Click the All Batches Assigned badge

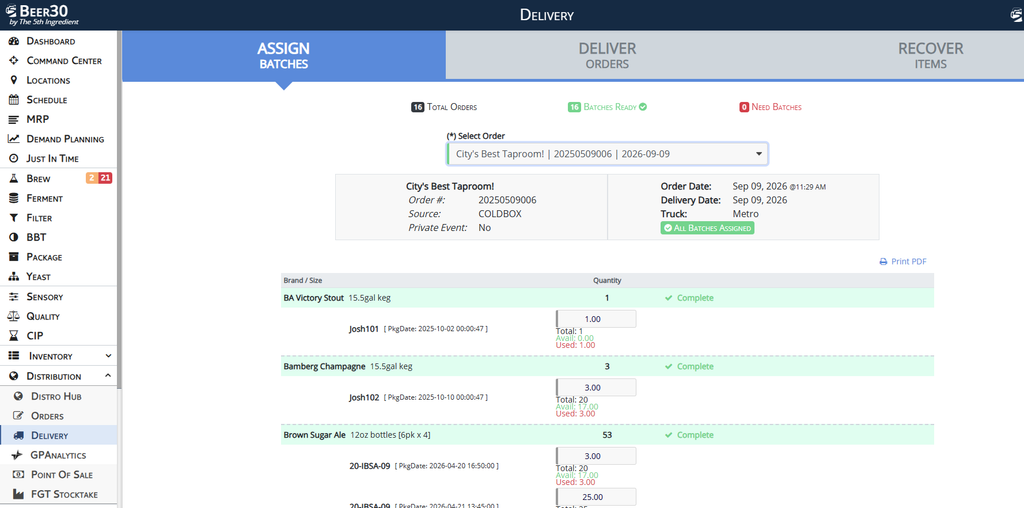(x=707, y=228)
